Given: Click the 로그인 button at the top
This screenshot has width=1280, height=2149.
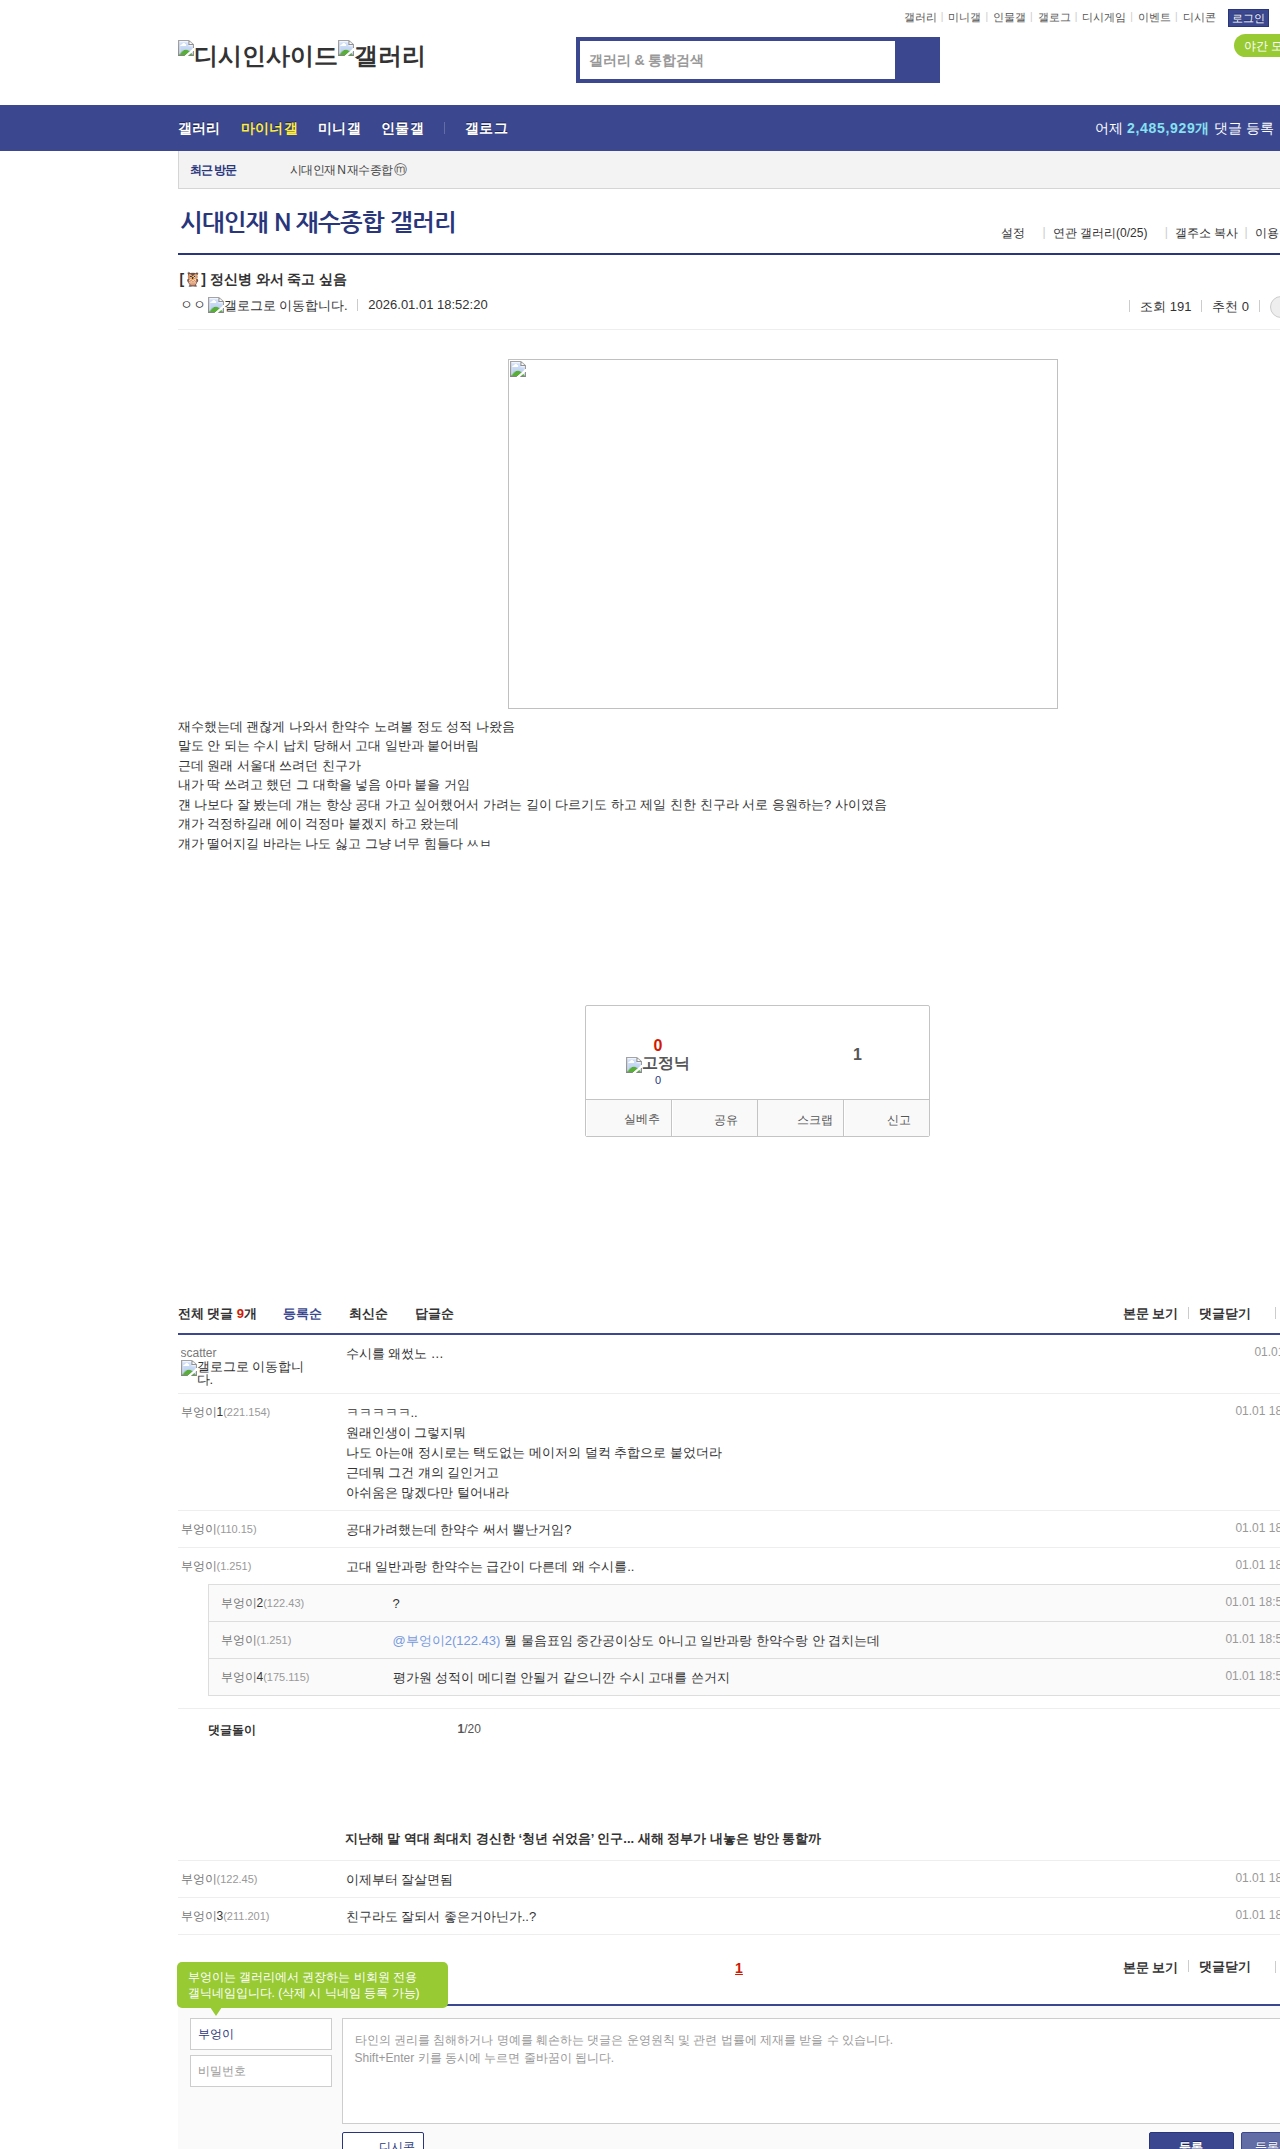Looking at the screenshot, I should 1248,18.
